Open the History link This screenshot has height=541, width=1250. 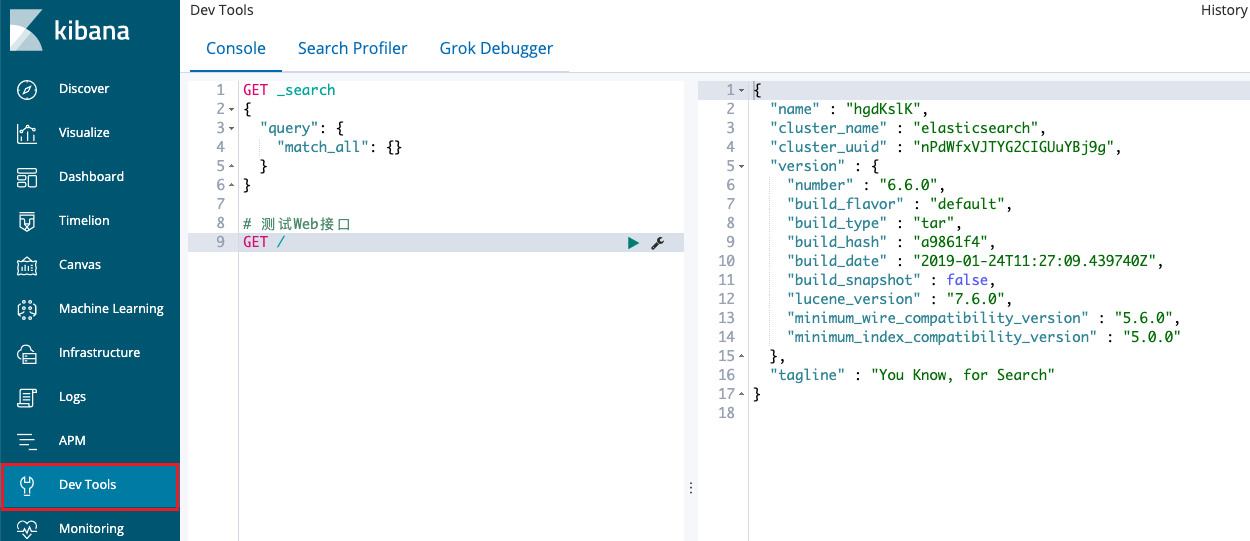[1224, 10]
